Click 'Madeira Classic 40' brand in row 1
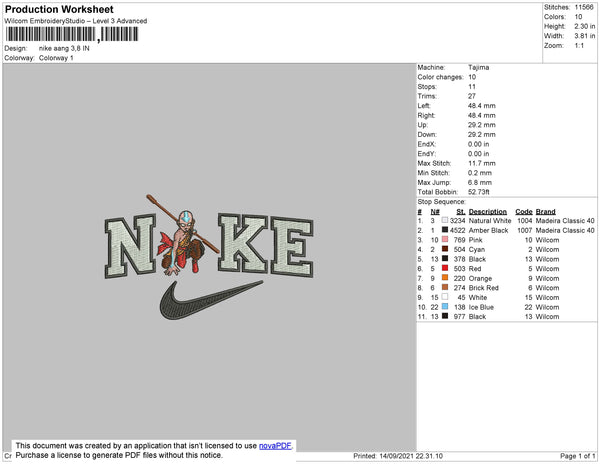The width and height of the screenshot is (600, 464). (x=565, y=221)
